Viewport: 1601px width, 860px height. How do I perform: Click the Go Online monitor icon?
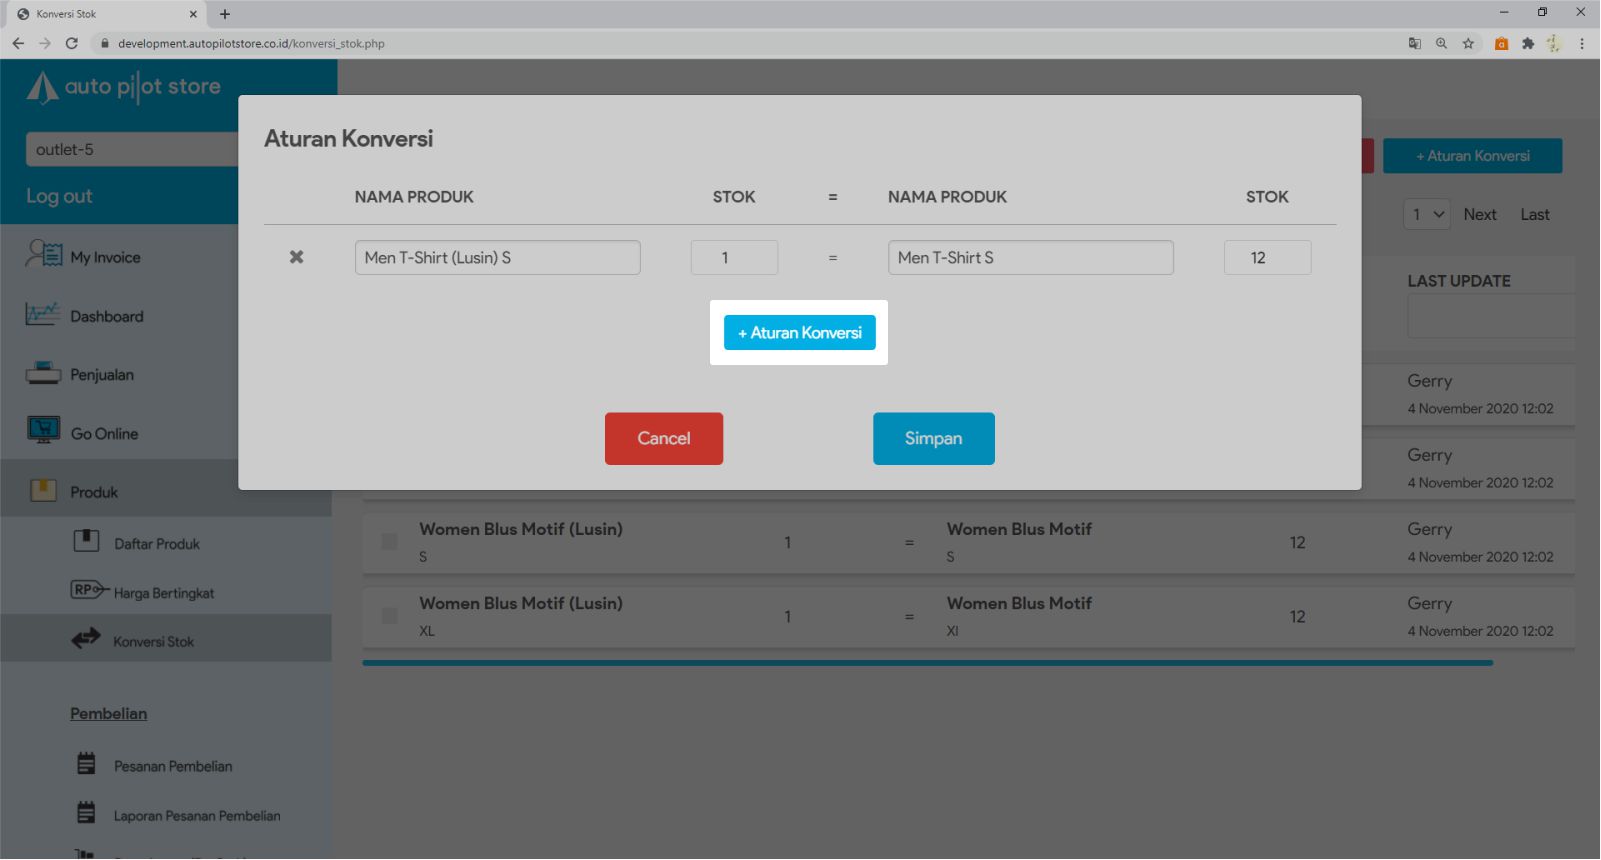coord(43,431)
